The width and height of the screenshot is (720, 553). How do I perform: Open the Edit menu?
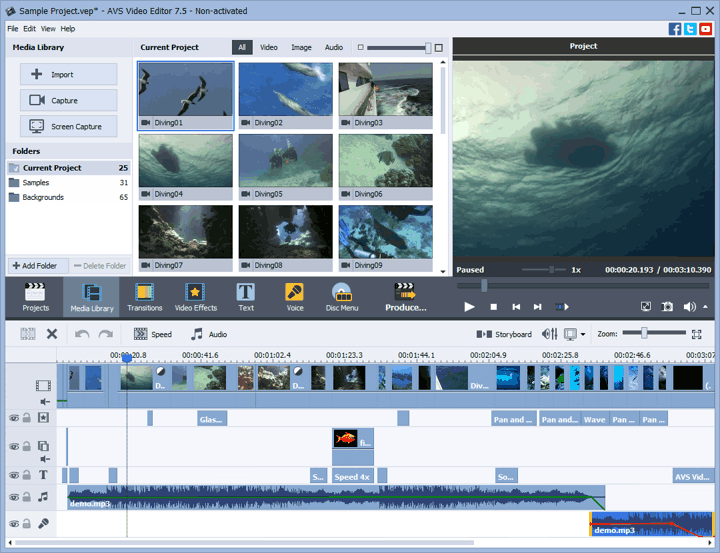click(x=29, y=28)
